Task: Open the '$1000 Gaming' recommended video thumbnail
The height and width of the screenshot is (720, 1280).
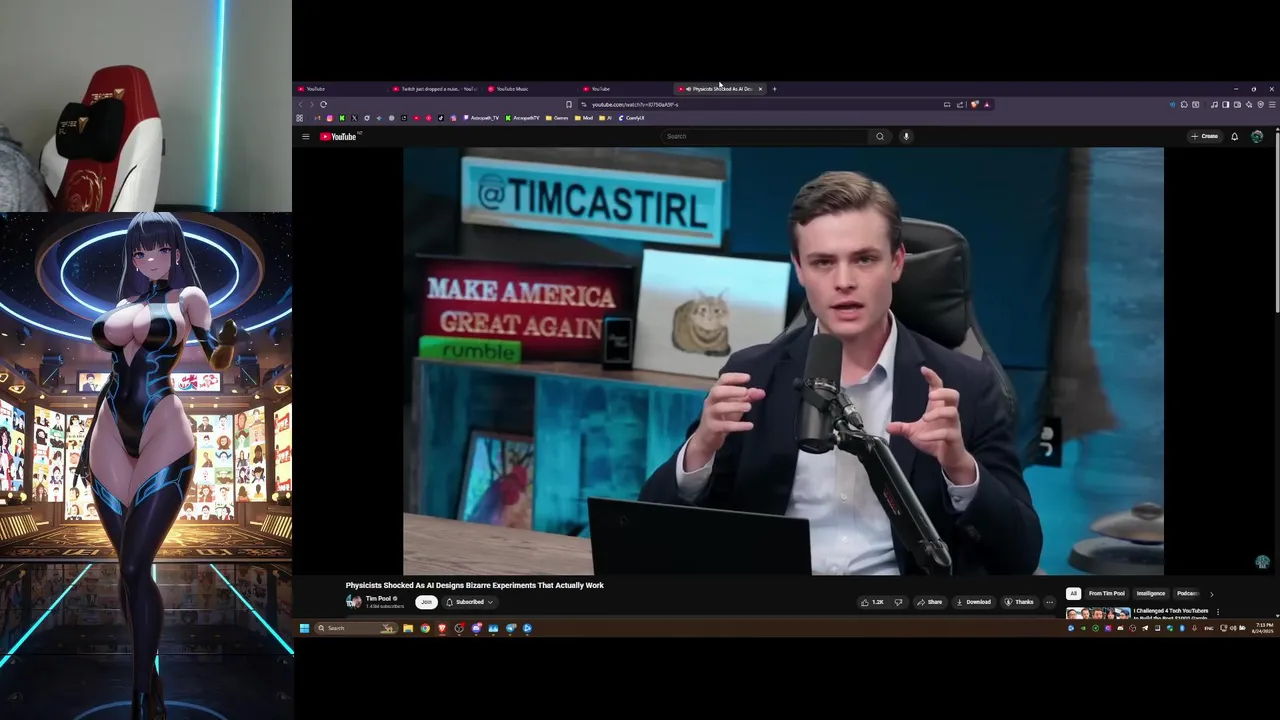Action: (x=1098, y=612)
